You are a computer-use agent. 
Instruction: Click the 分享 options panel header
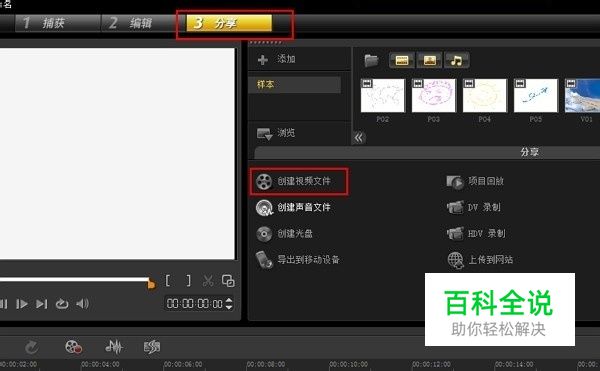pyautogui.click(x=427, y=153)
